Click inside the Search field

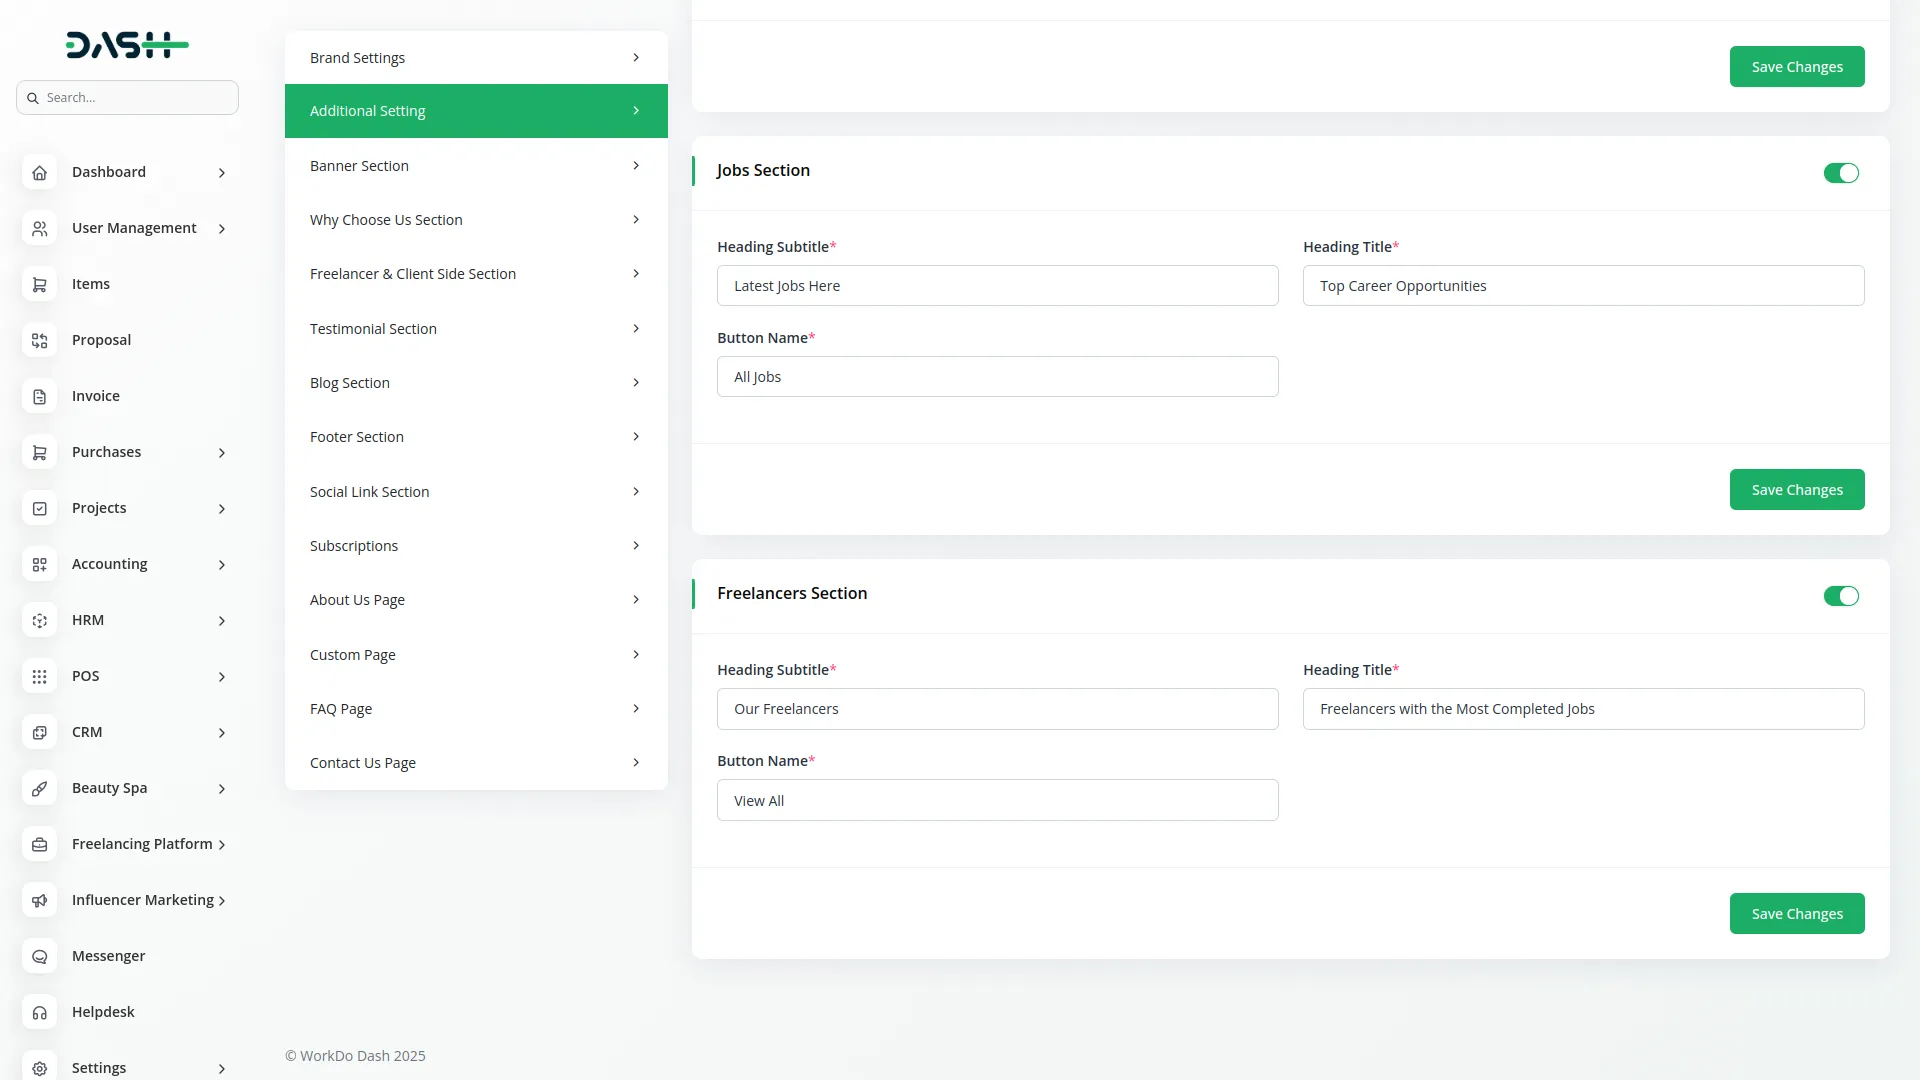pyautogui.click(x=127, y=97)
